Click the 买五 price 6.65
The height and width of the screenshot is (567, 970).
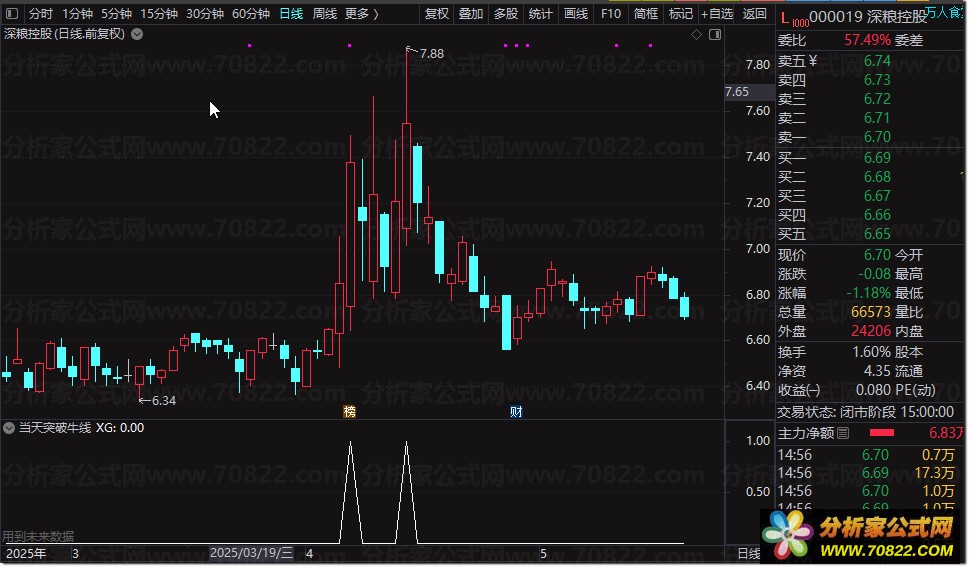click(877, 234)
